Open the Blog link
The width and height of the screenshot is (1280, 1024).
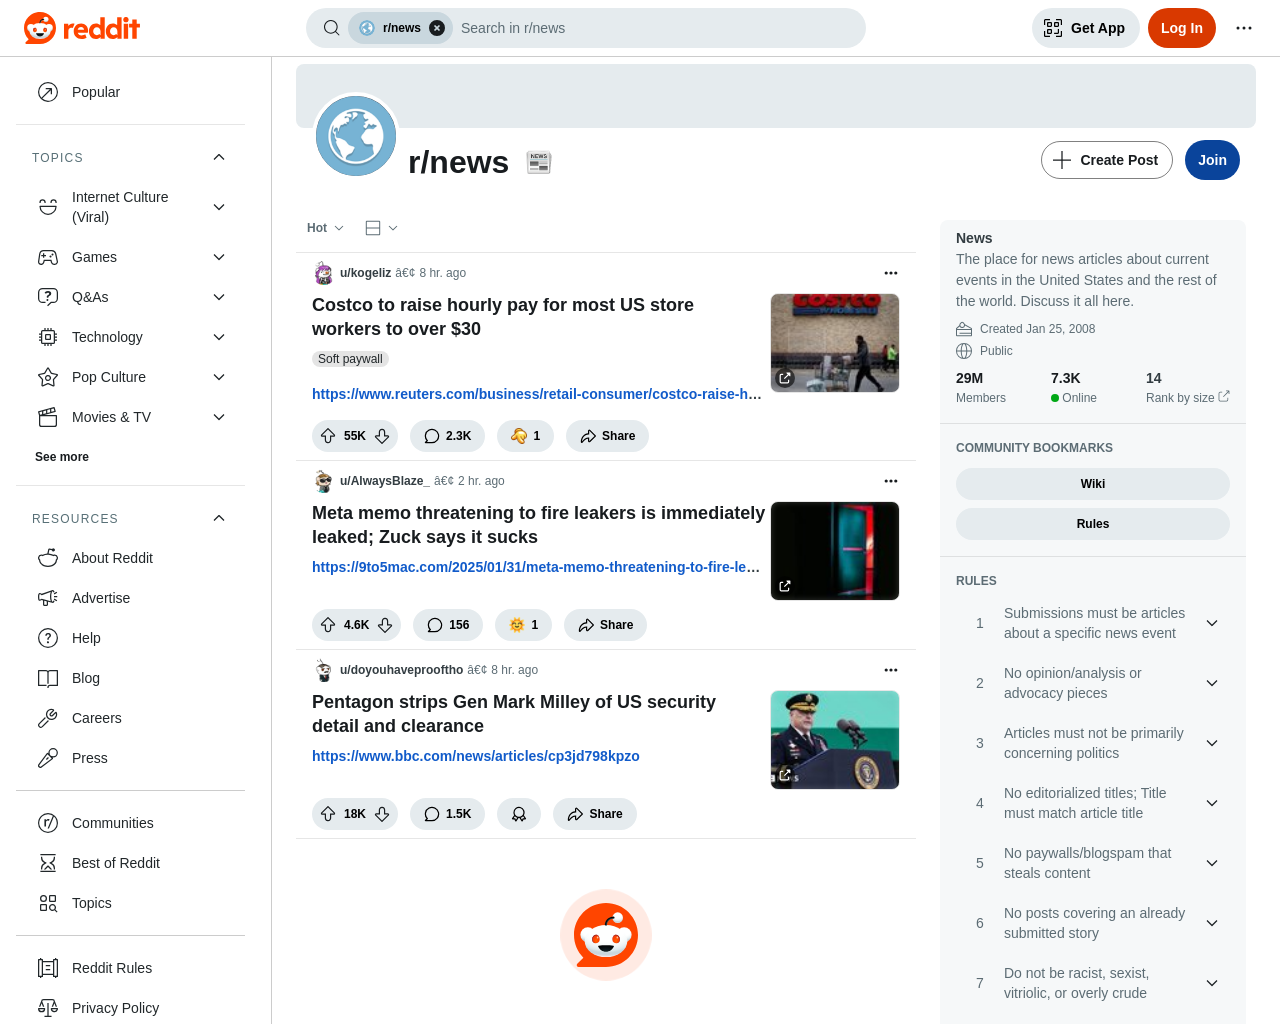point(130,678)
